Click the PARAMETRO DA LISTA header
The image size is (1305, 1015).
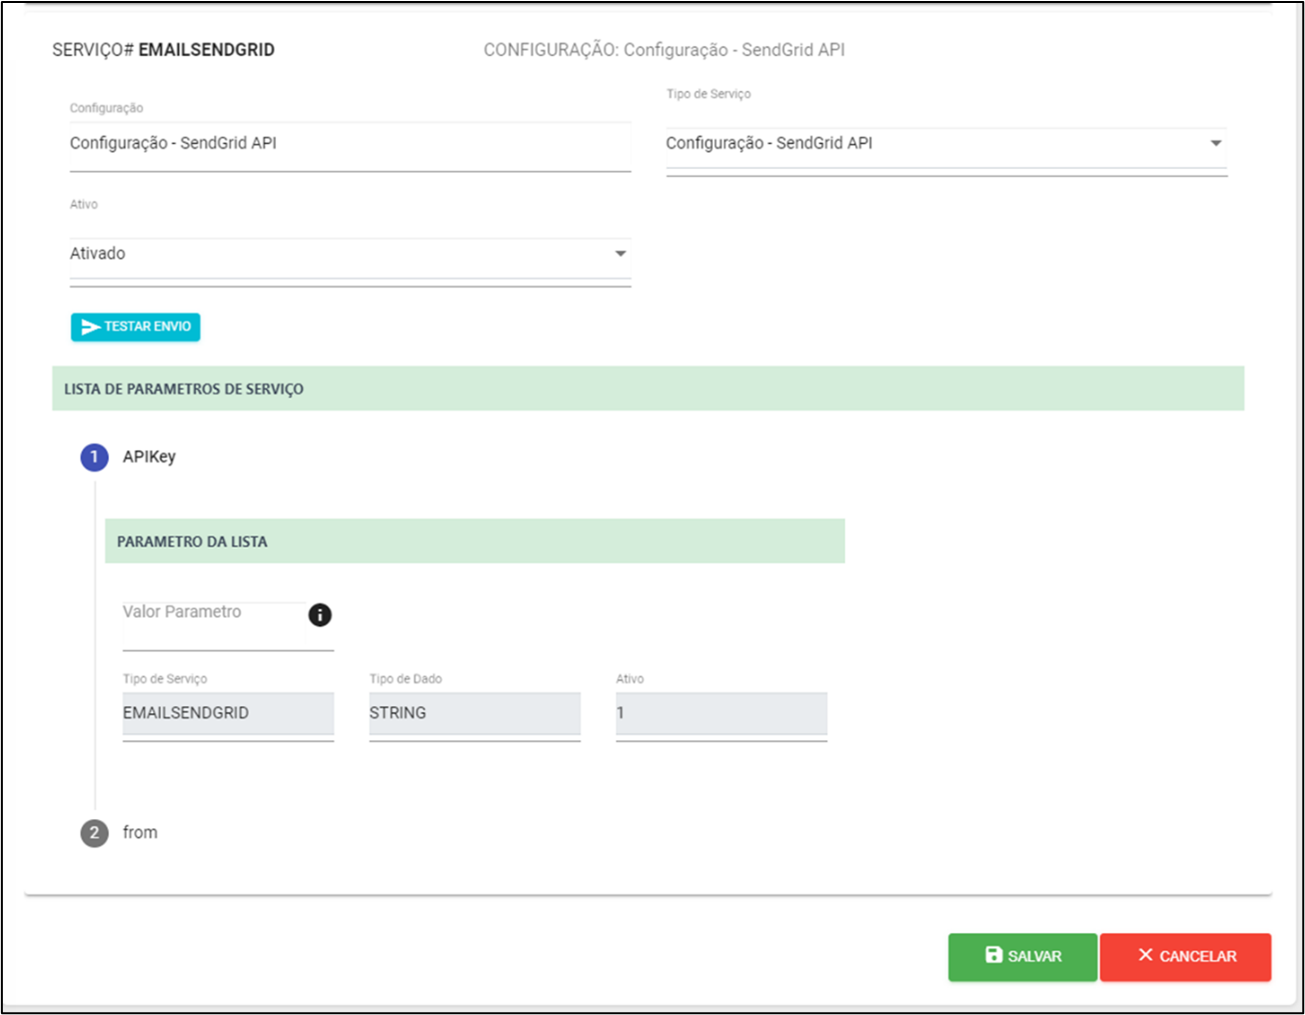(x=475, y=541)
